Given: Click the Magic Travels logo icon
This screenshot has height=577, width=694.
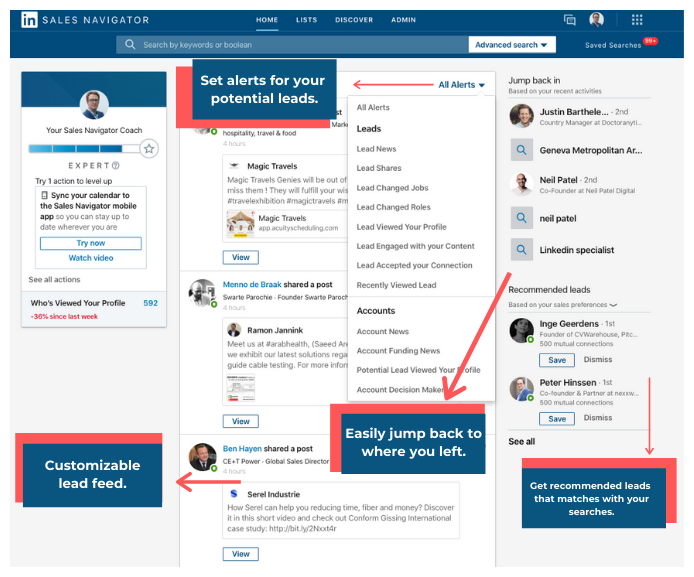Looking at the screenshot, I should (234, 166).
